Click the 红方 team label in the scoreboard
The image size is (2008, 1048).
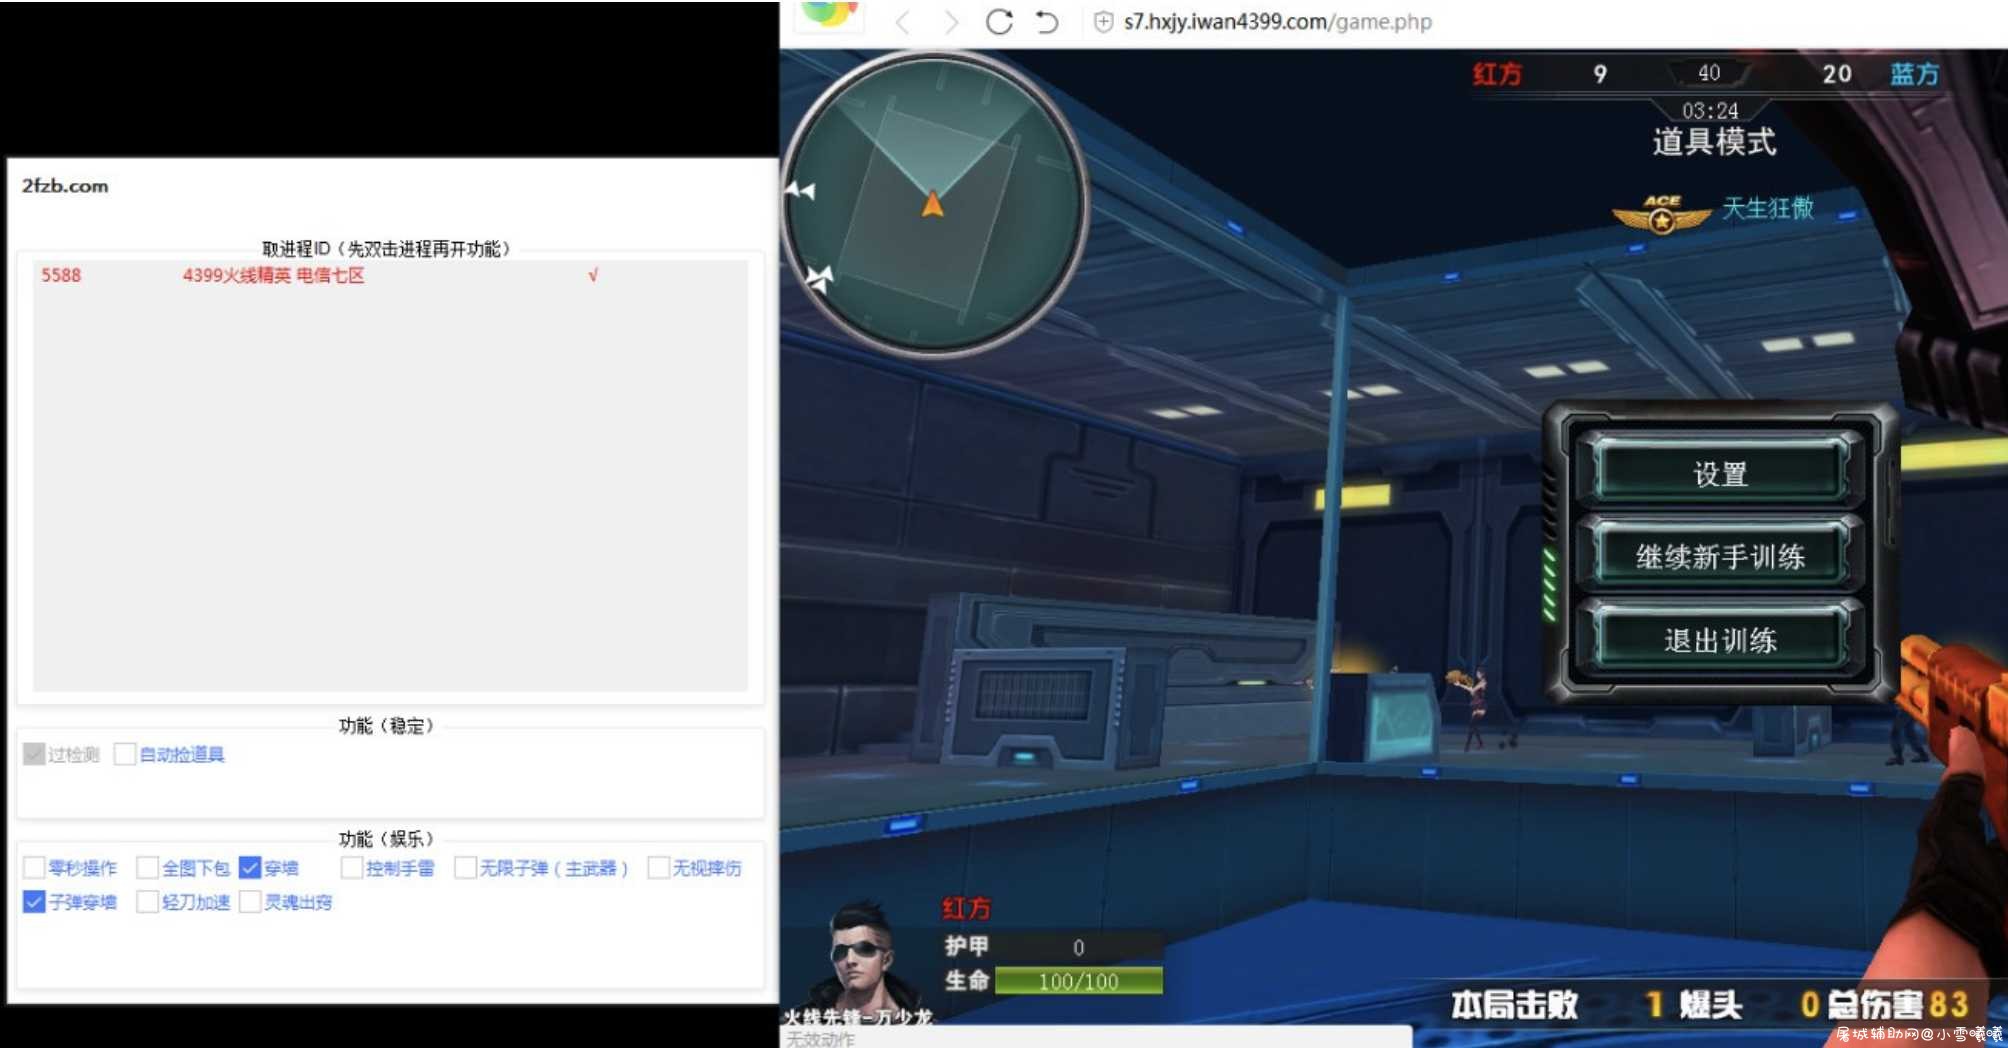point(1497,74)
